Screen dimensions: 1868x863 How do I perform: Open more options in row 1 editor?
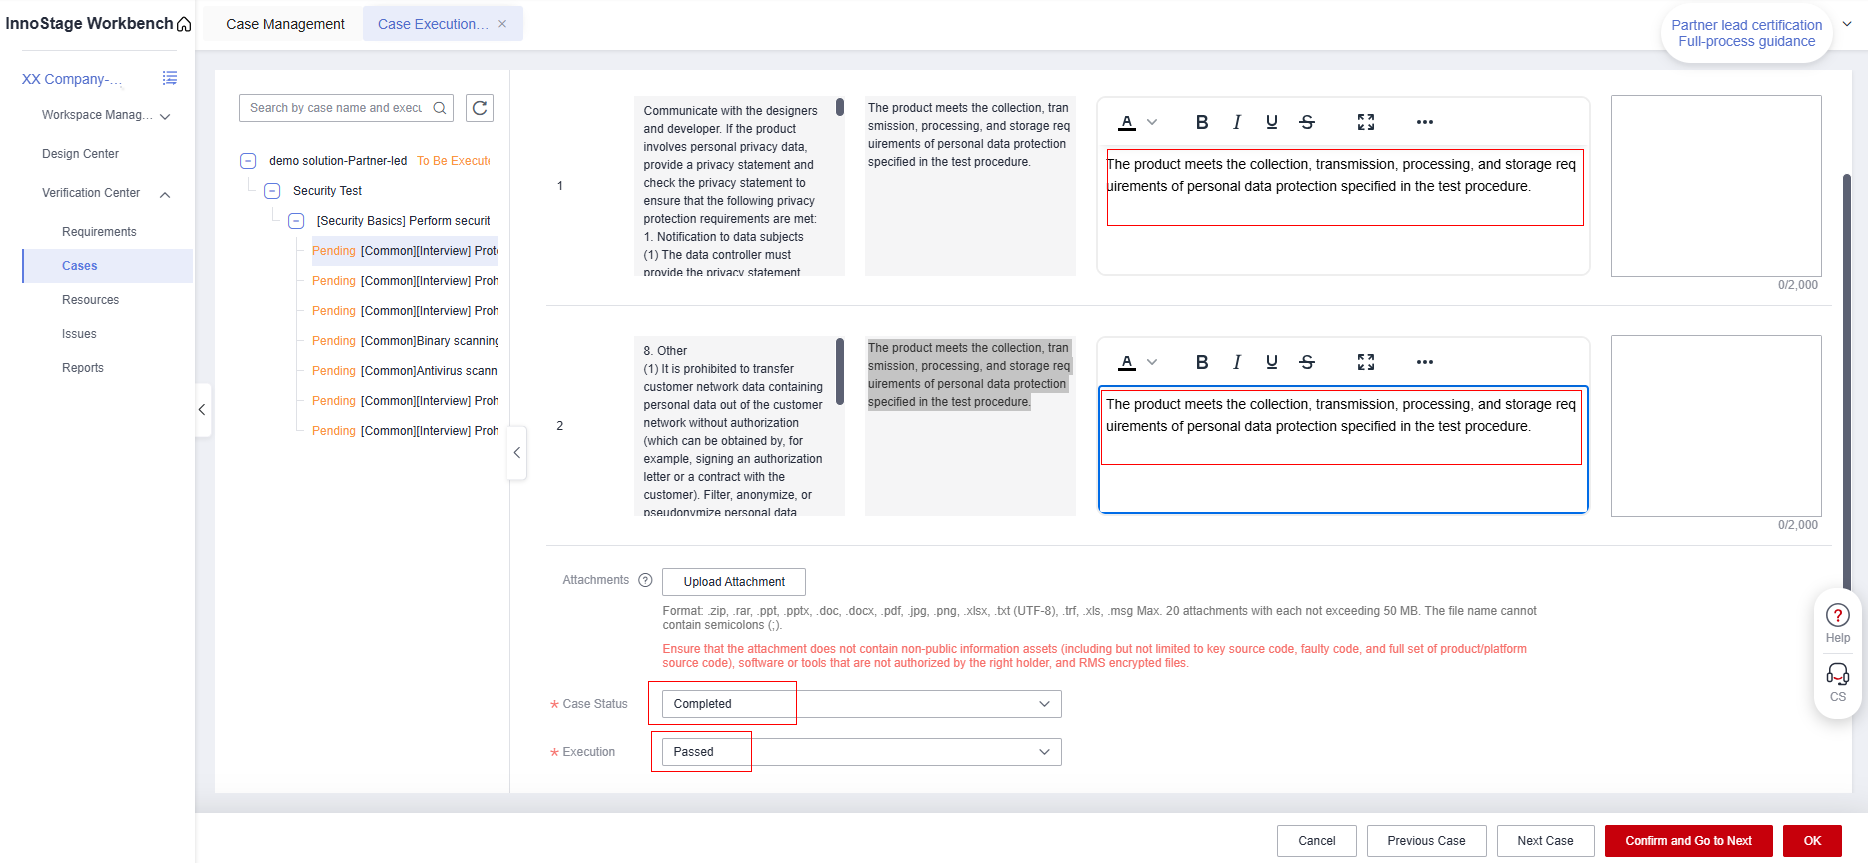[1425, 122]
